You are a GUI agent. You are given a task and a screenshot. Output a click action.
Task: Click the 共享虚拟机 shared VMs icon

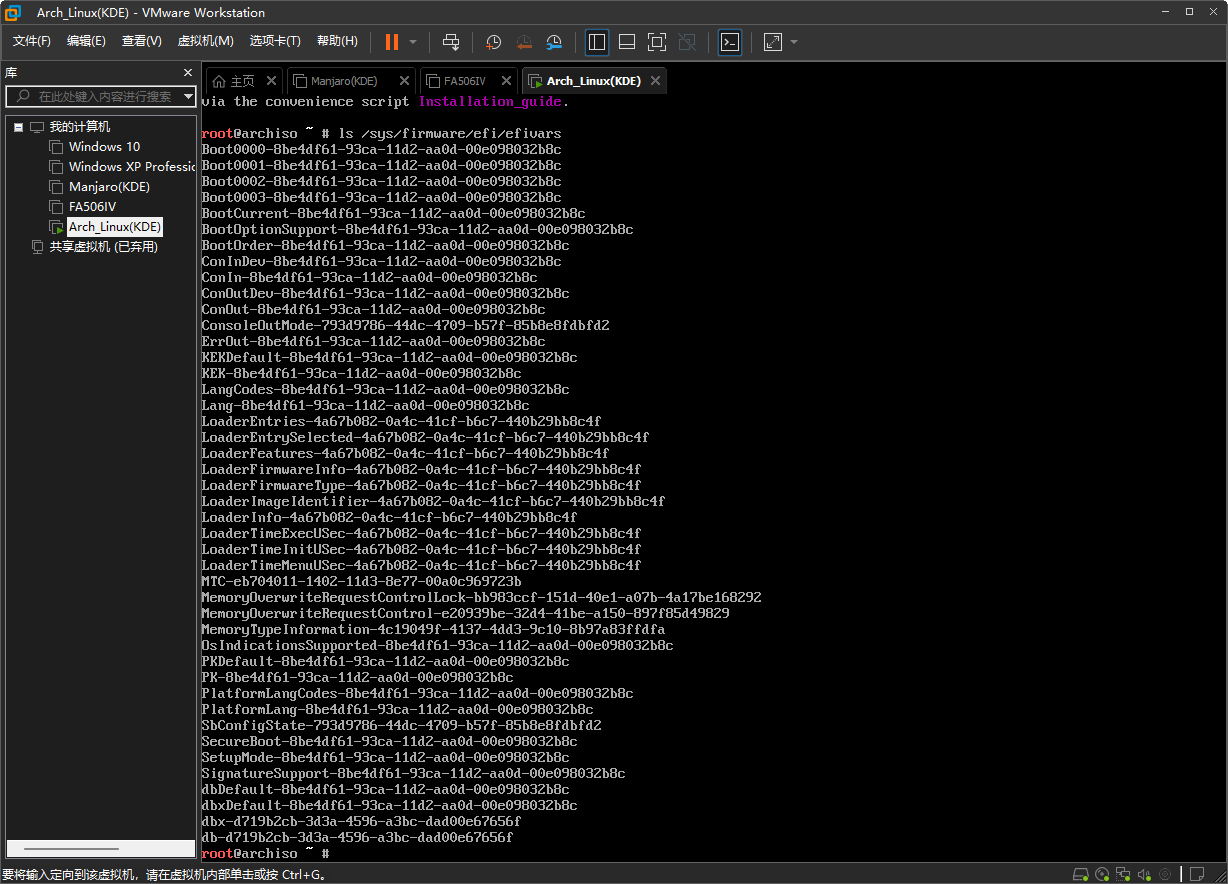38,247
